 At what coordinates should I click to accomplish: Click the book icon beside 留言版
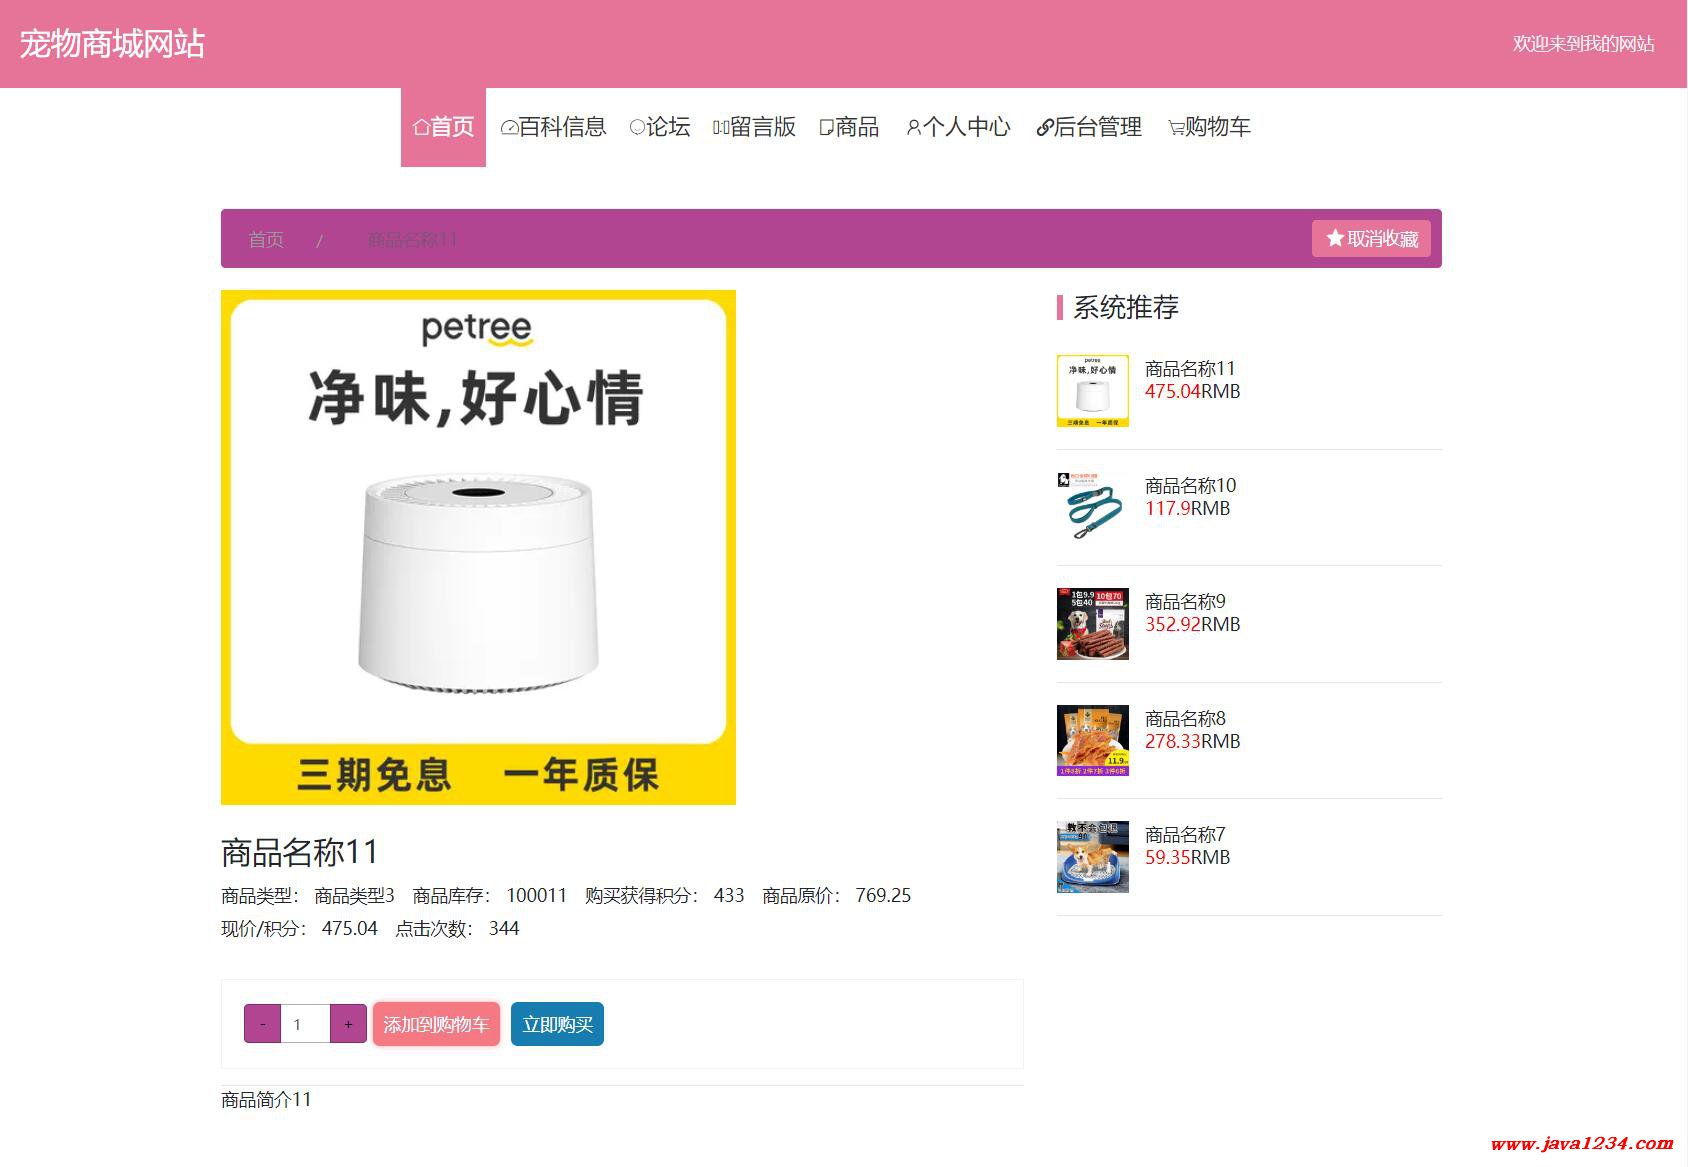point(721,128)
